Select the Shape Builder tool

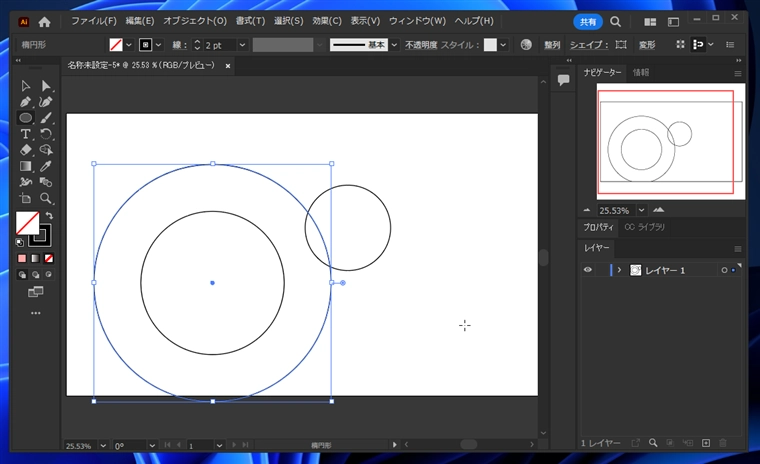click(46, 150)
